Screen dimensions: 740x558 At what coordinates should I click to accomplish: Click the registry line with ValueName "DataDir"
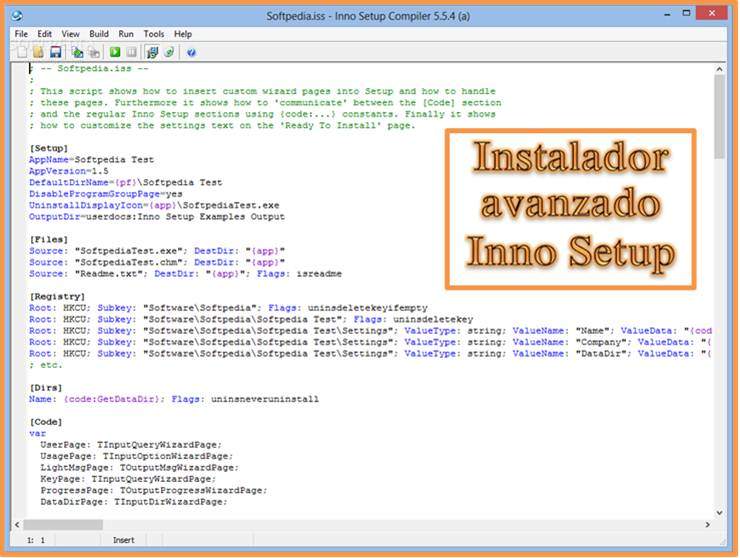[x=370, y=354]
